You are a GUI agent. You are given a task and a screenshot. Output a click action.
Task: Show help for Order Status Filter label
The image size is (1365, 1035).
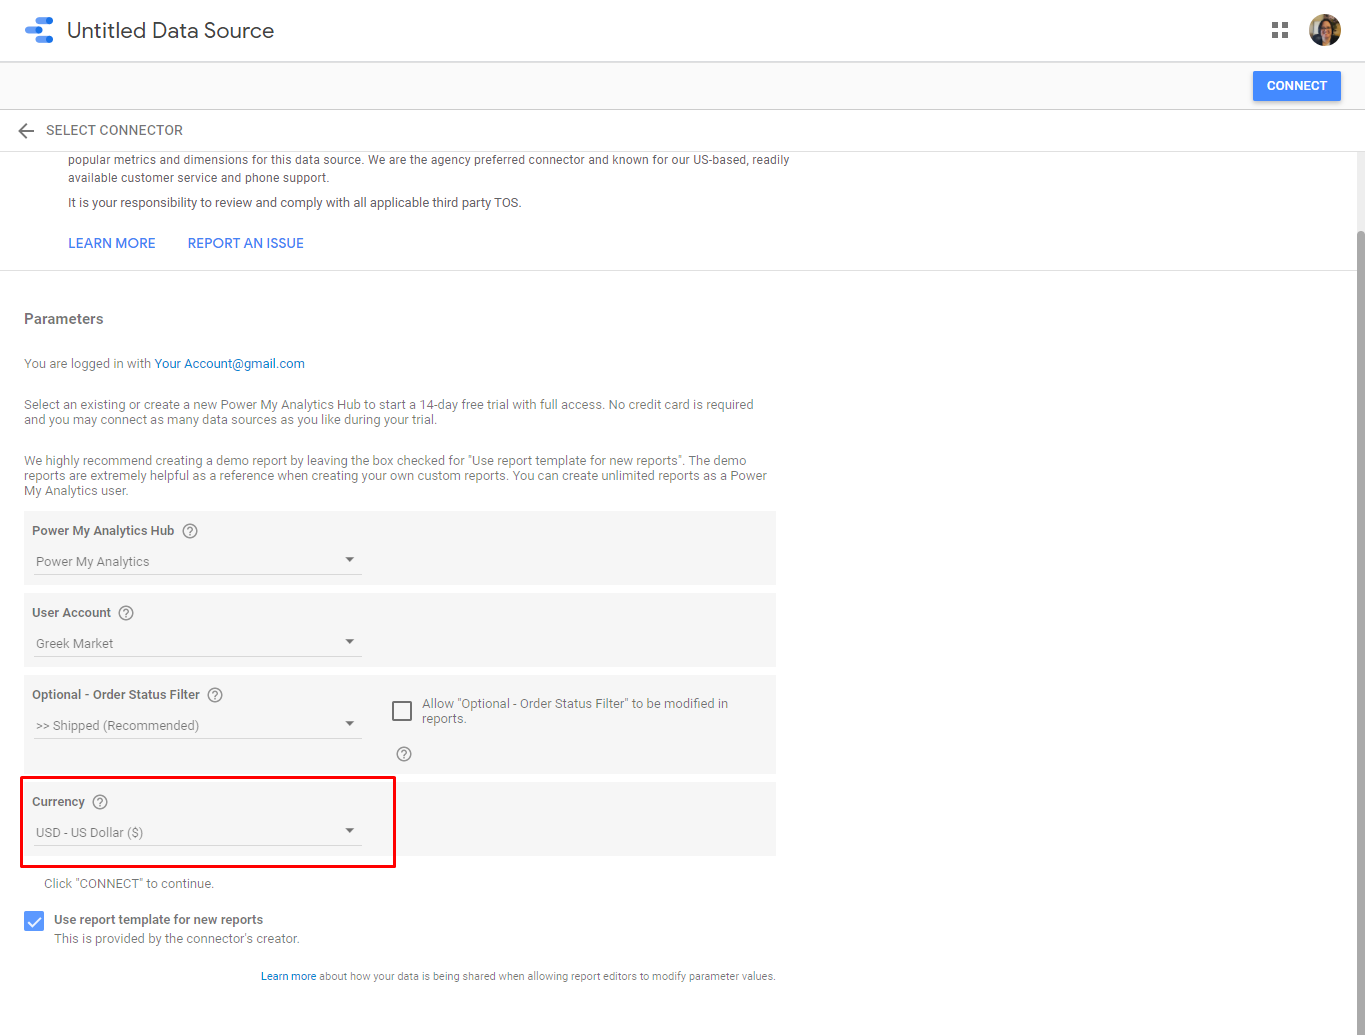[215, 695]
